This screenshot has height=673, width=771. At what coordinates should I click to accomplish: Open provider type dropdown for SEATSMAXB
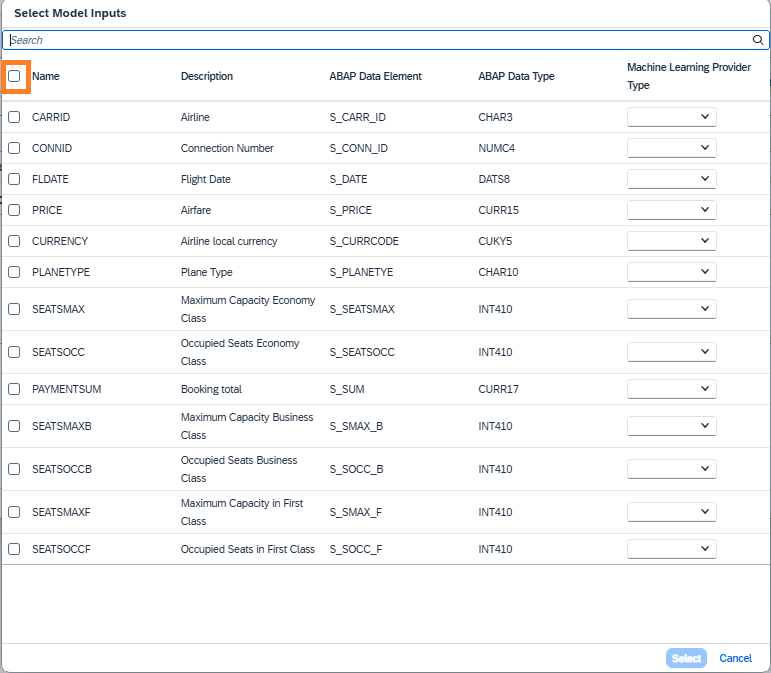tap(671, 426)
